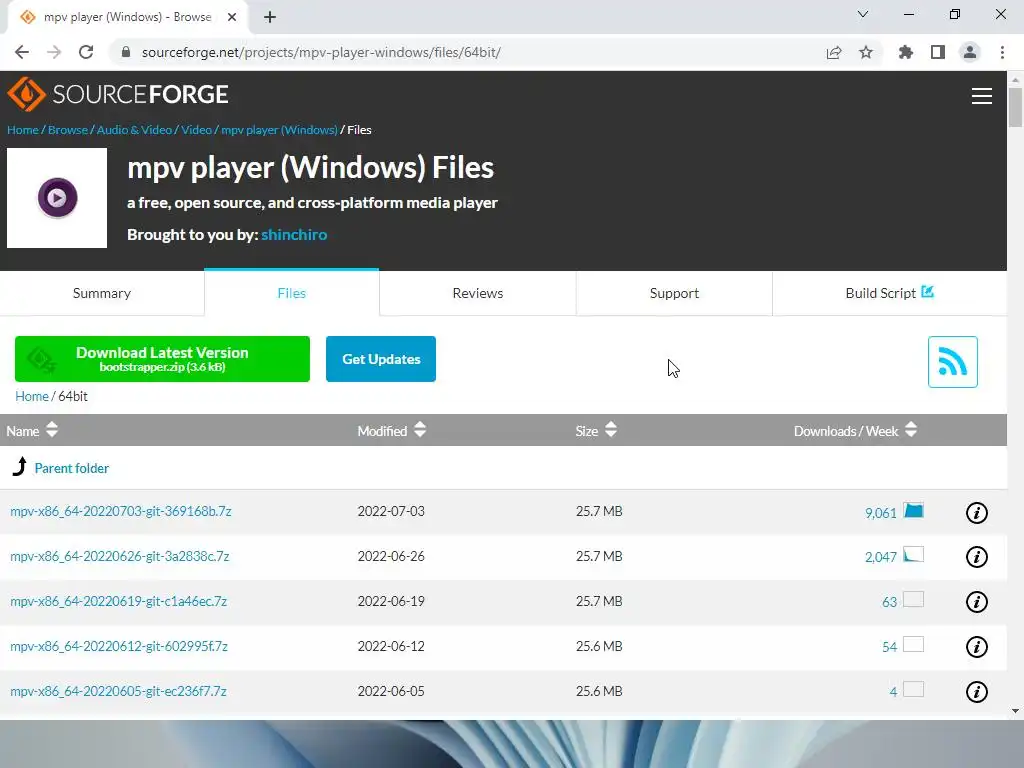Click the SourceForge logo
The image size is (1024, 768).
pyautogui.click(x=118, y=95)
